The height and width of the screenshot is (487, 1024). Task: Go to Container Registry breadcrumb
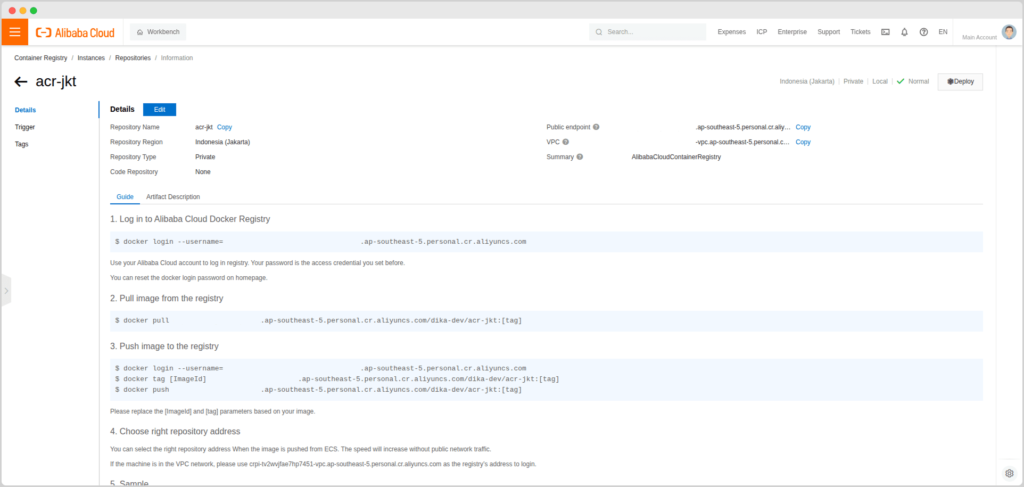coord(40,58)
